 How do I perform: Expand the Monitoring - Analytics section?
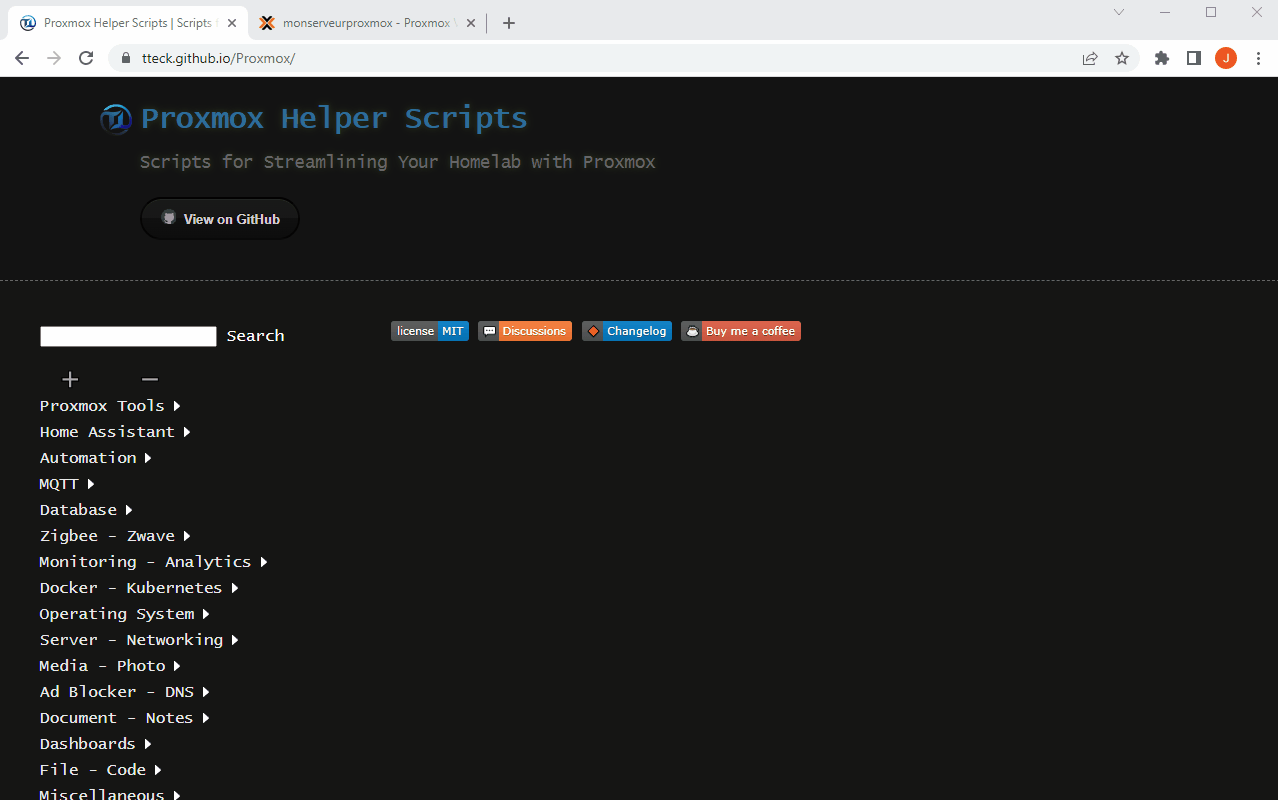coord(153,562)
